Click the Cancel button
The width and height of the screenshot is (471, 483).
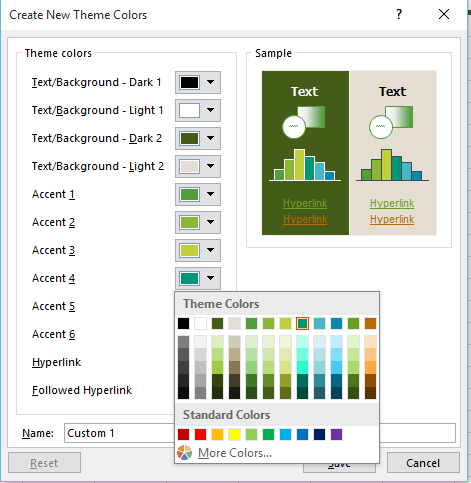tap(423, 463)
